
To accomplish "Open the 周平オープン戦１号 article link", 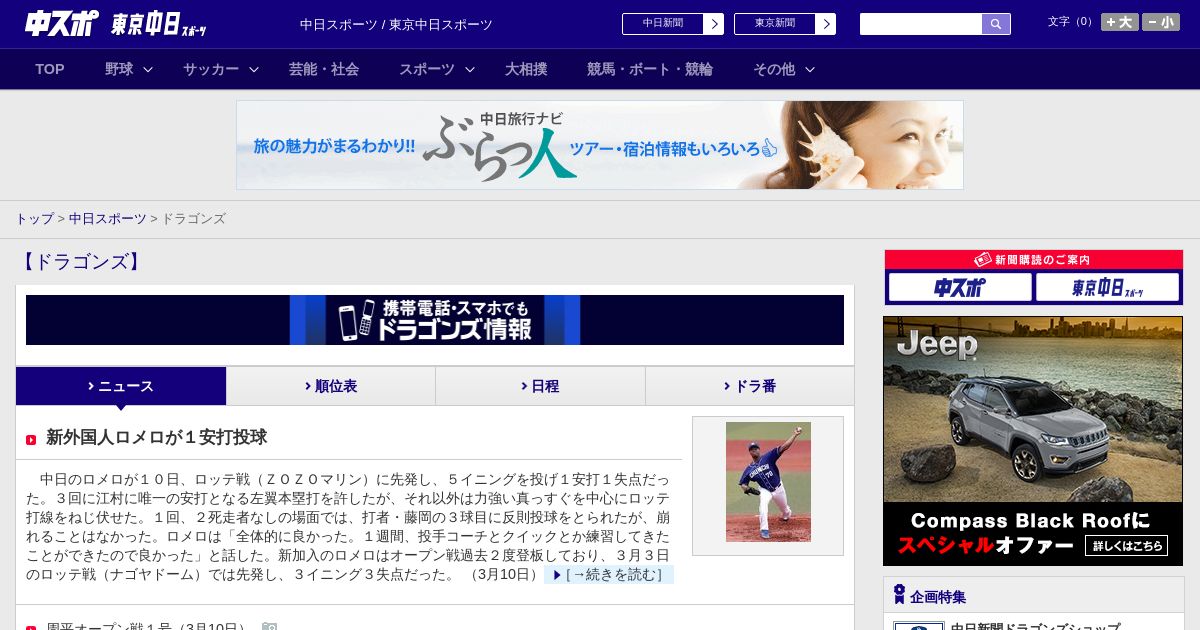I will 147,628.
